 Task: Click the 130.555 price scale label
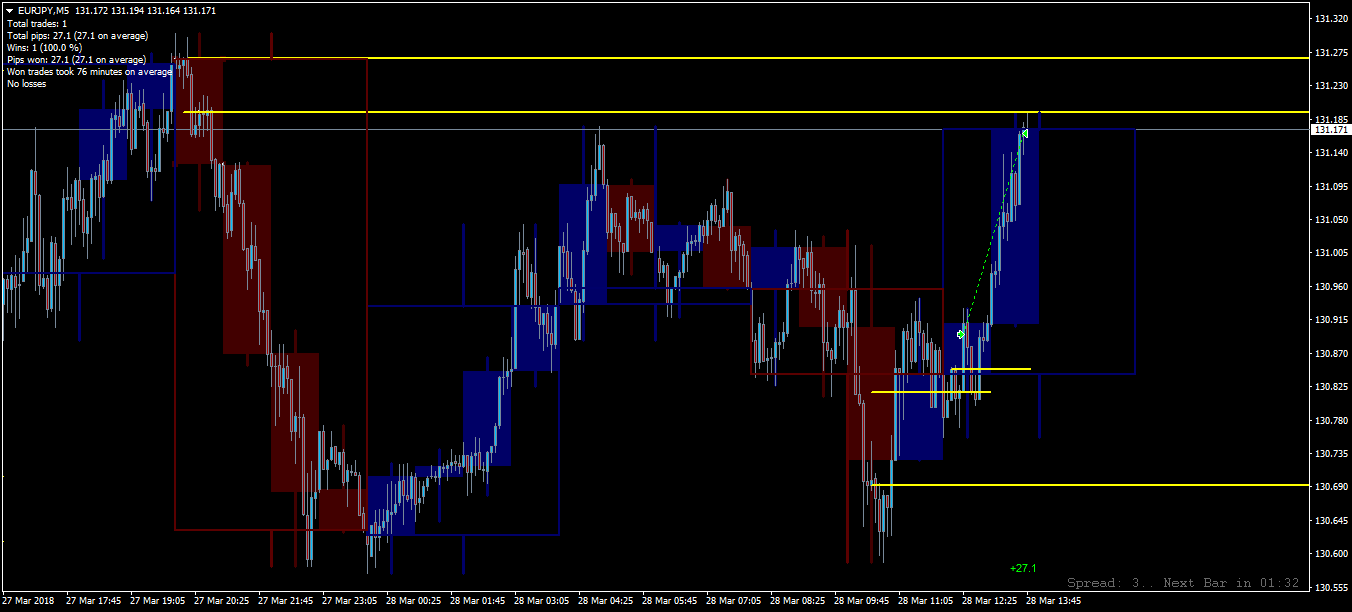pos(1331,587)
